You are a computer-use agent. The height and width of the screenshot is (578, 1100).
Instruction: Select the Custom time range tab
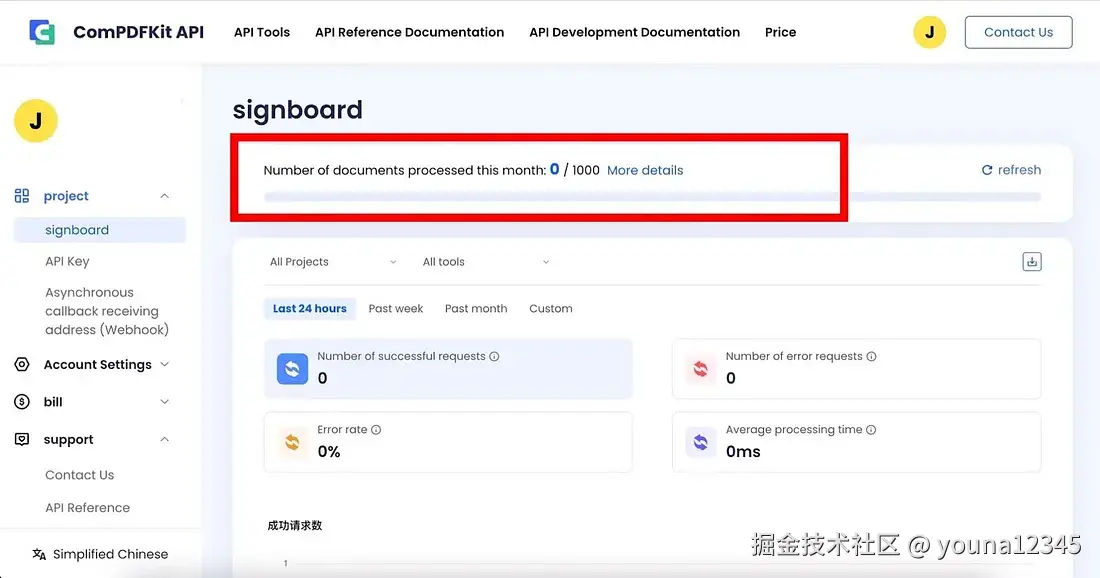coord(550,308)
